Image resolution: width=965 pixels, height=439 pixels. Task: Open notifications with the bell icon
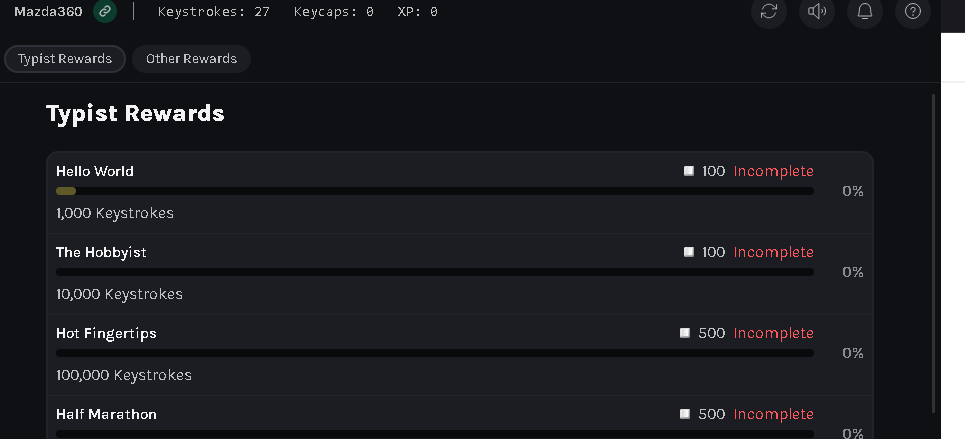coord(865,11)
